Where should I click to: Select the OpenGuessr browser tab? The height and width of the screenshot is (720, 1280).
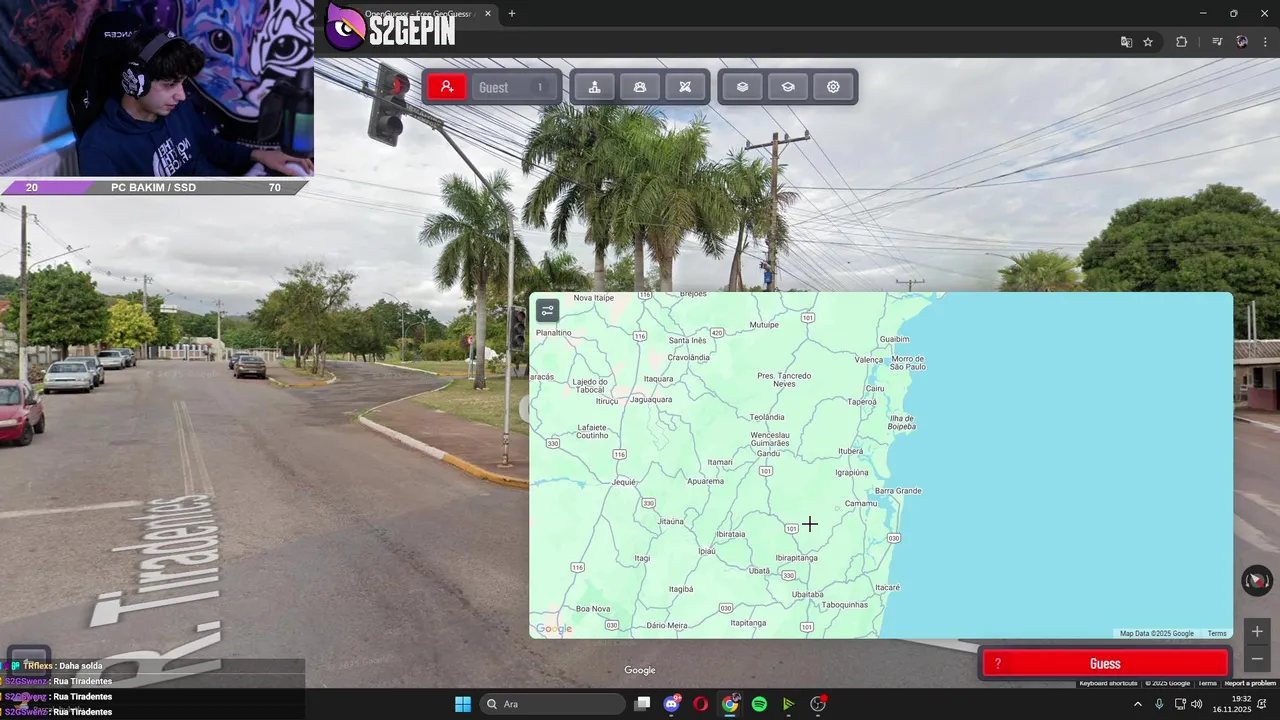click(x=420, y=14)
